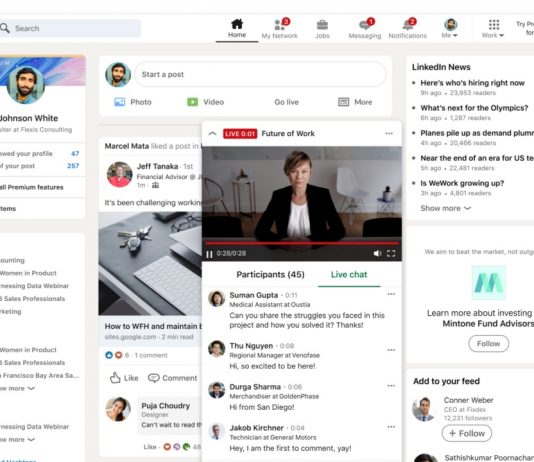Image resolution: width=534 pixels, height=462 pixels.
Task: Seek on the red video progress bar
Action: (x=302, y=243)
